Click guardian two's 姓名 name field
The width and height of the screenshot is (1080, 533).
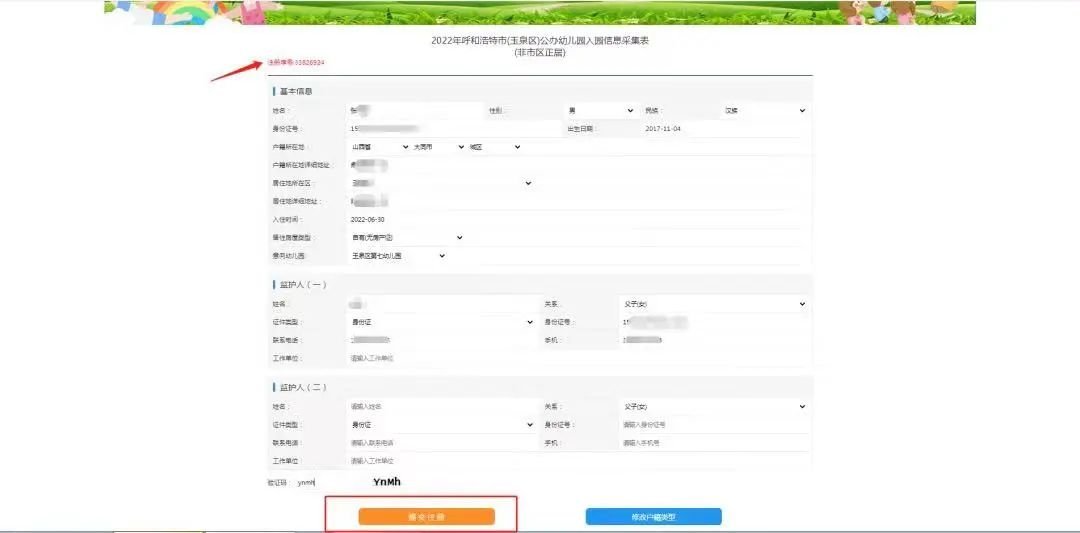coord(440,407)
